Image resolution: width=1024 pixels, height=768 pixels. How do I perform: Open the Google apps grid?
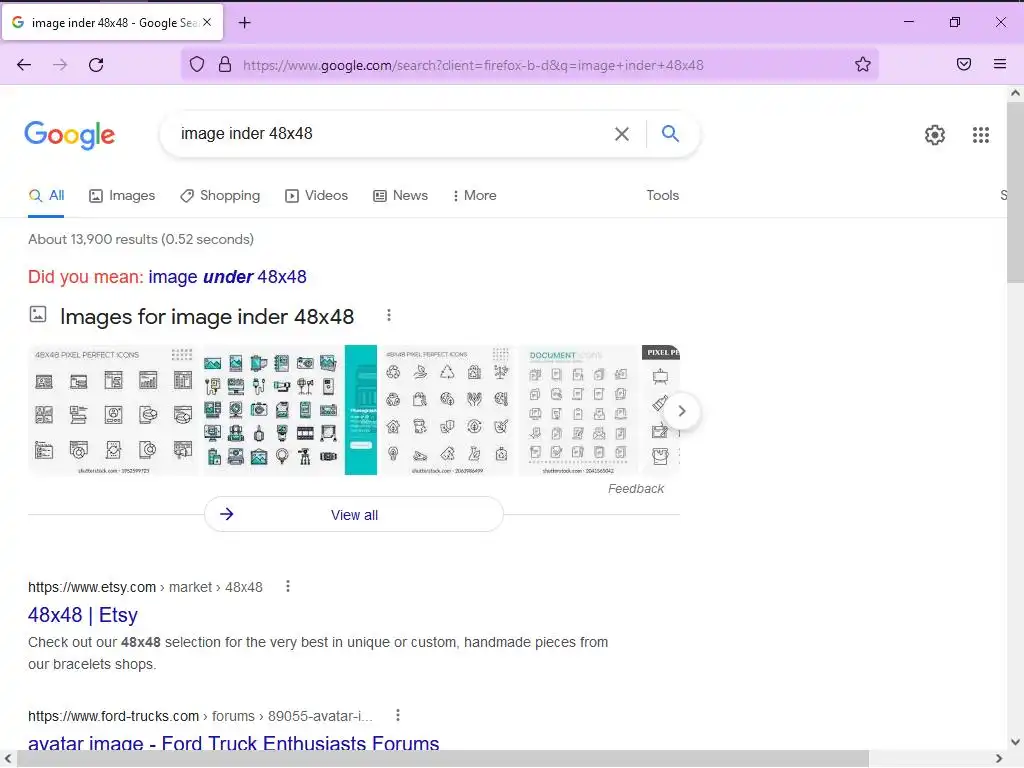980,135
